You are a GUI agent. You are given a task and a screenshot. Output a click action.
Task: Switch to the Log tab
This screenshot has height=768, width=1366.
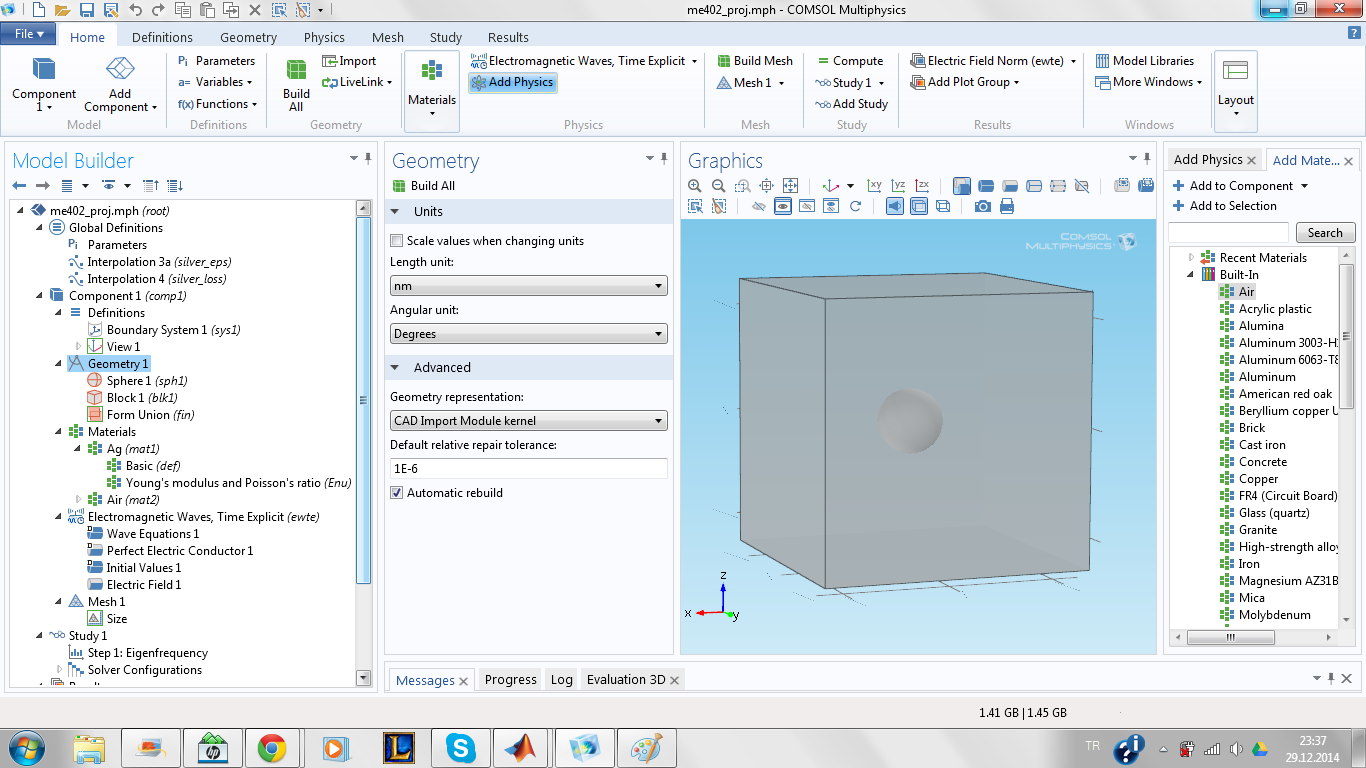[562, 680]
